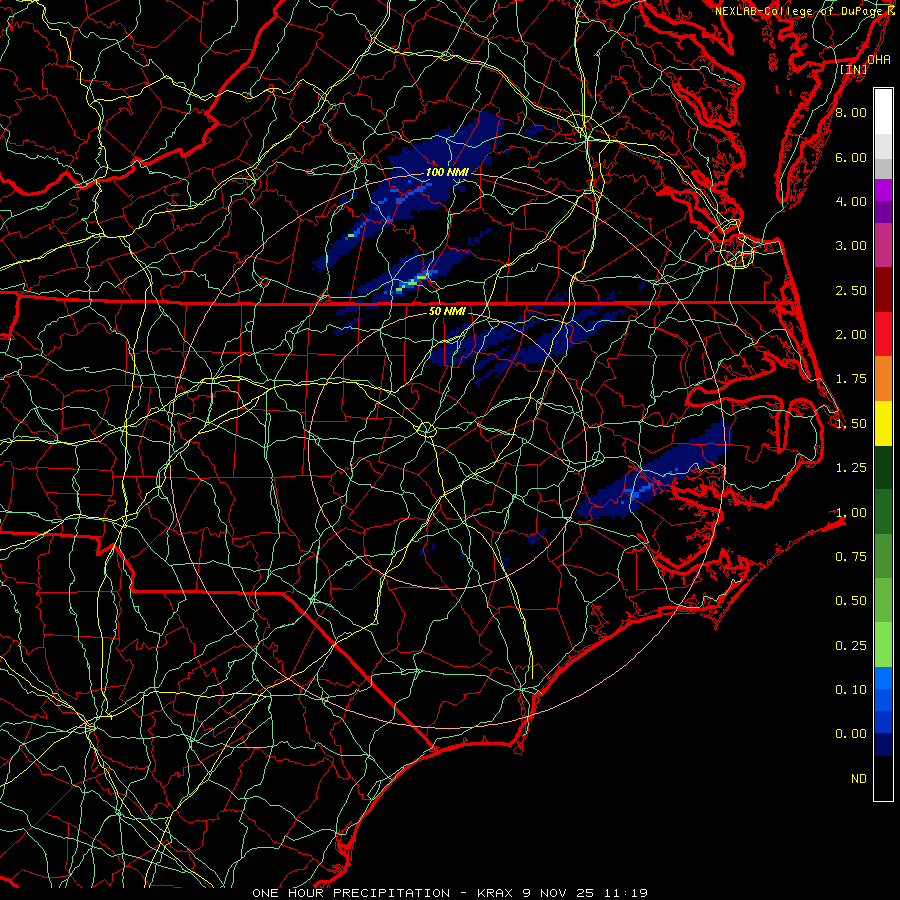Select the yellow color scale swatch
Screen dimensions: 900x900
[883, 423]
